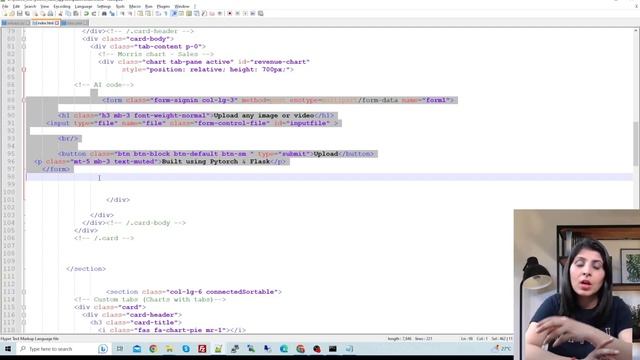The height and width of the screenshot is (360, 640).
Task: Collapse fold marker on line 88 form
Action: [24, 100]
